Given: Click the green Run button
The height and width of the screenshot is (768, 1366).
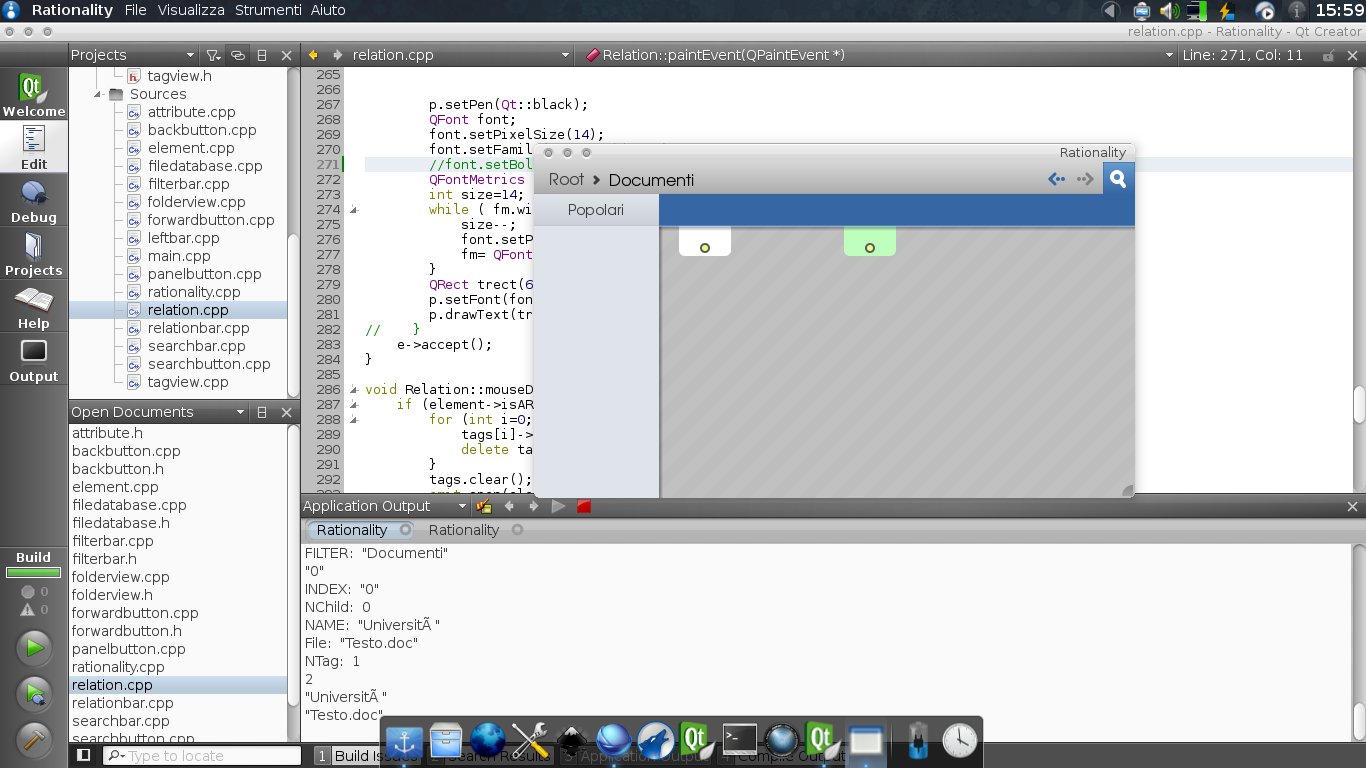Looking at the screenshot, I should [34, 648].
